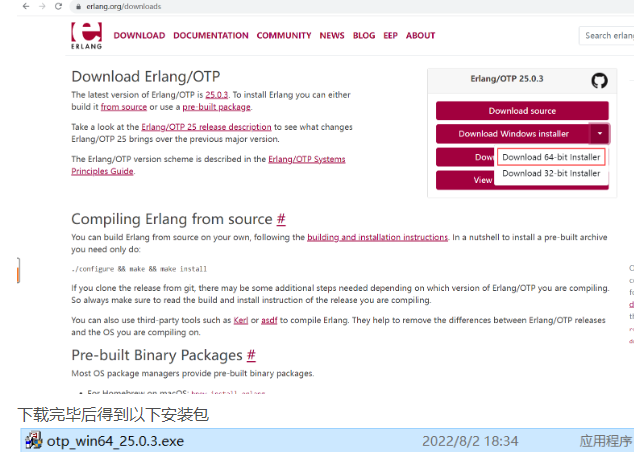Choose Download 64-bit Installer option
The image size is (634, 468).
point(551,157)
